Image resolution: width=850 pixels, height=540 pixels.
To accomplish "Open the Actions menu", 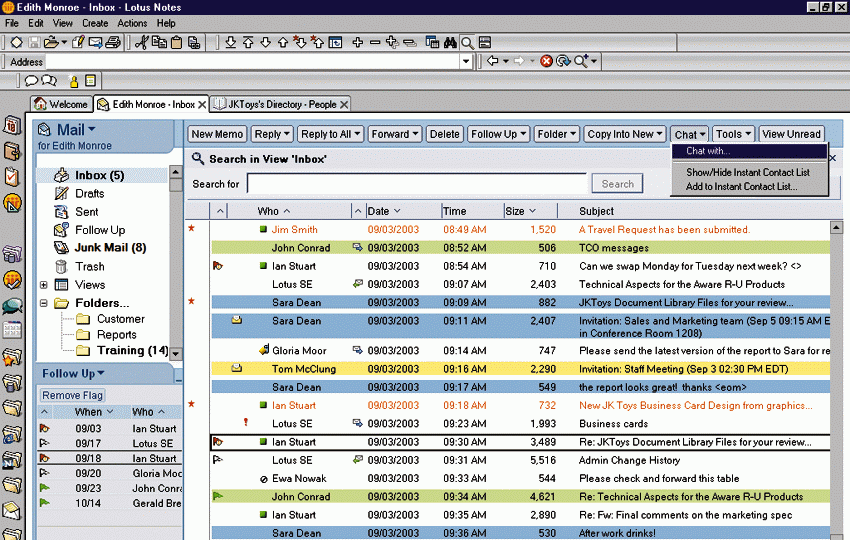I will click(132, 23).
